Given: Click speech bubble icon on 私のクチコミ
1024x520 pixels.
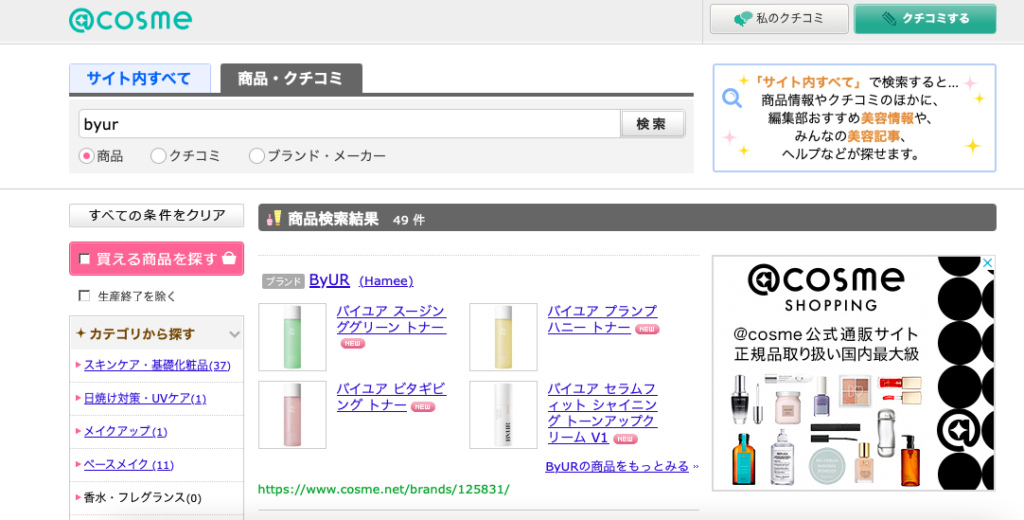Looking at the screenshot, I should (743, 19).
